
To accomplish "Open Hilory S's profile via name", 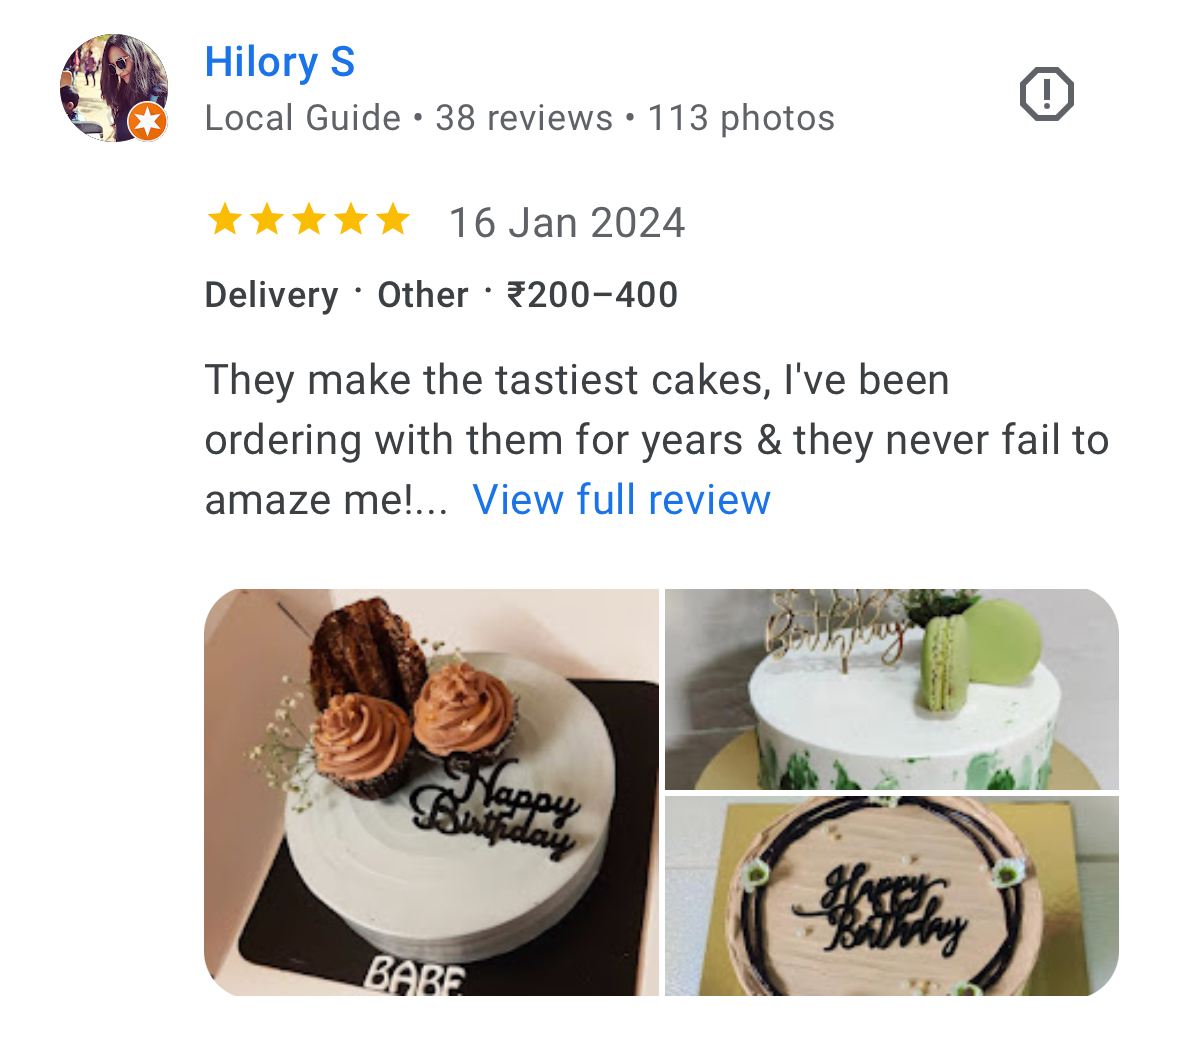I will 280,62.
